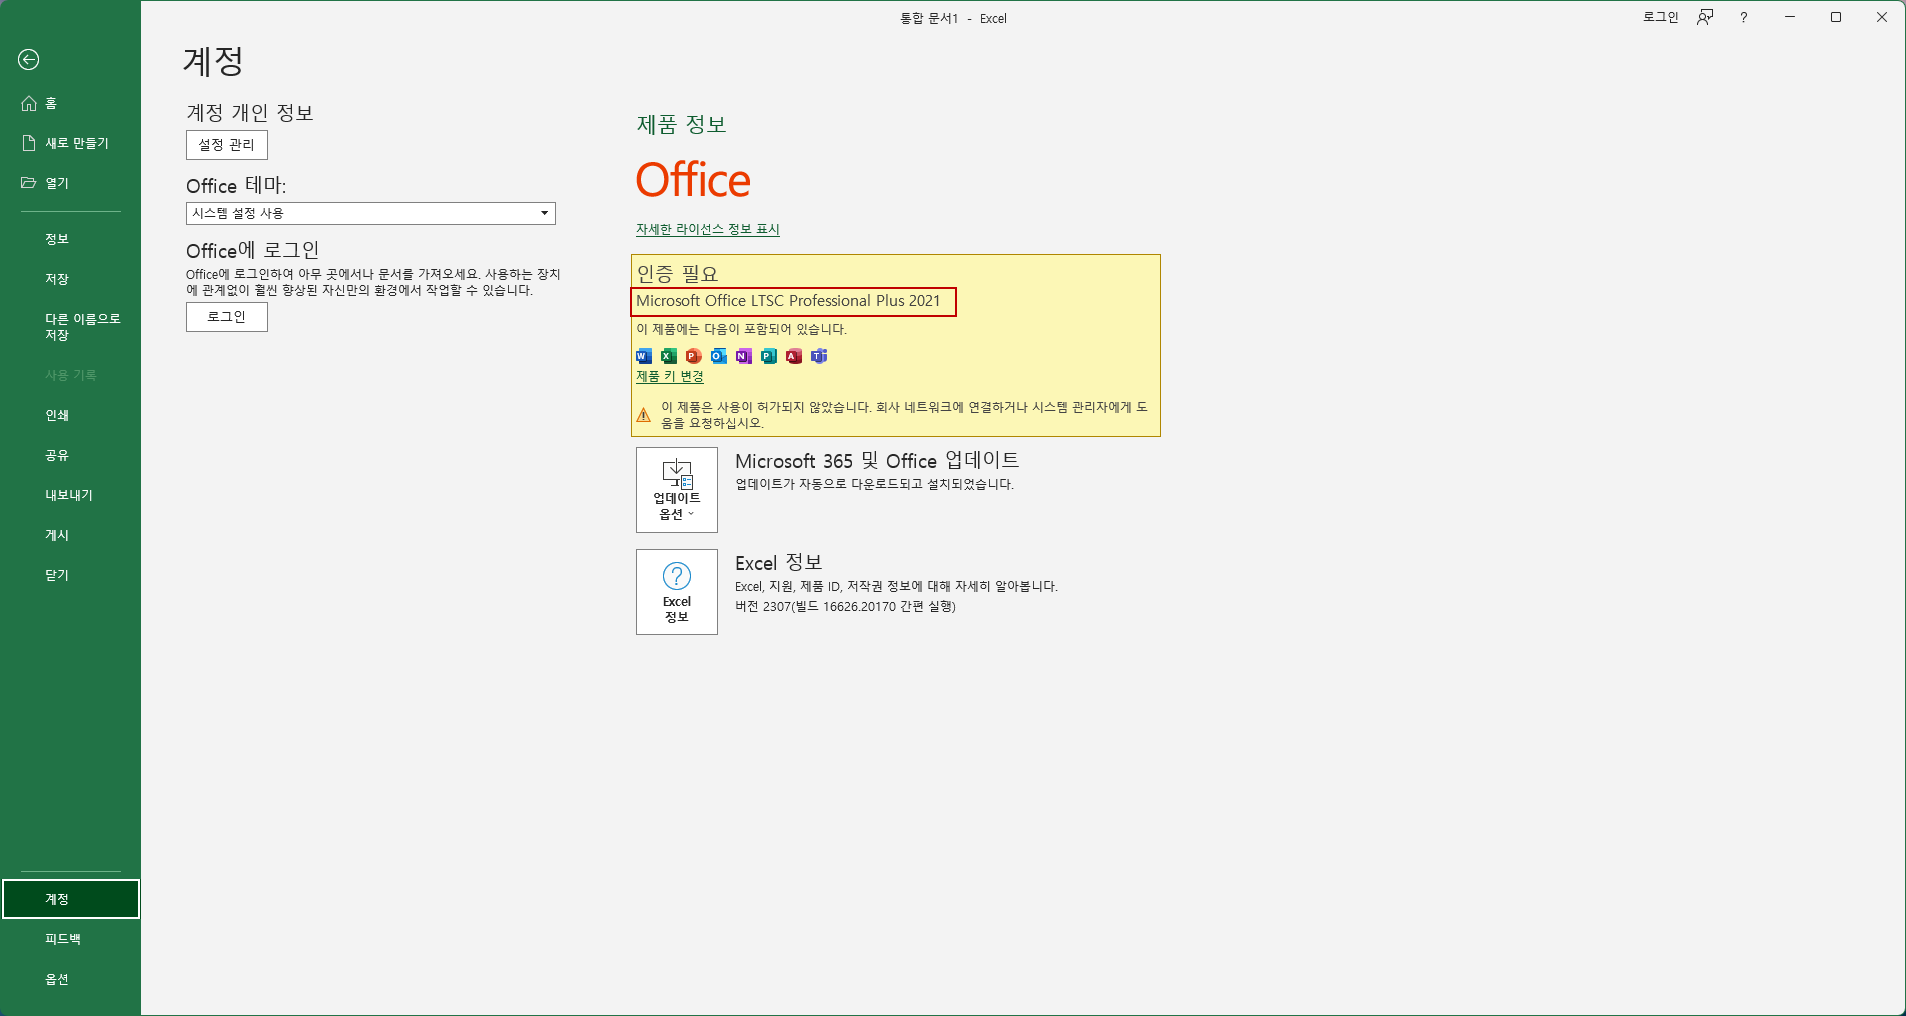Click Change Product Key (제품 키 변경) link
The height and width of the screenshot is (1016, 1906).
(670, 376)
